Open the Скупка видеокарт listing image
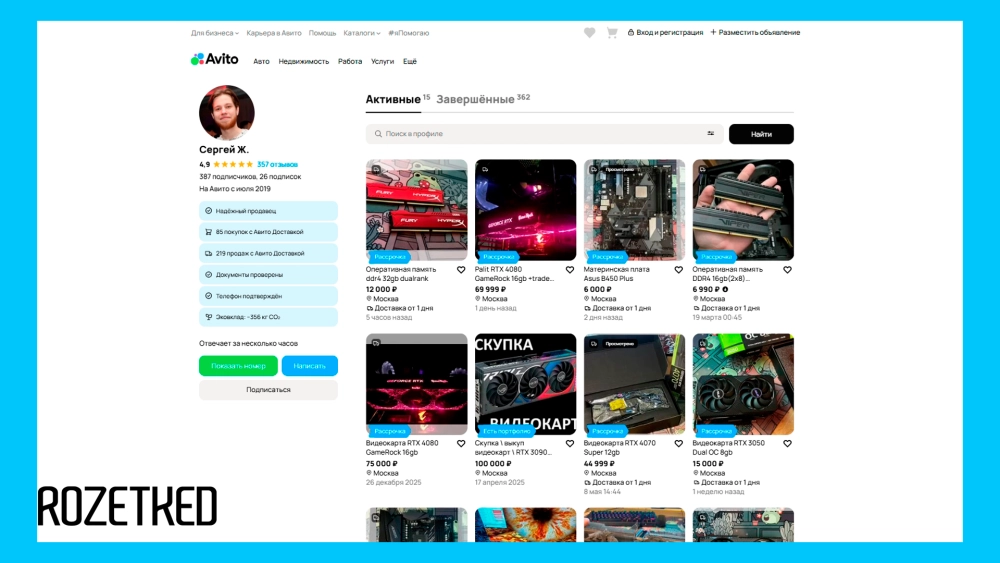The height and width of the screenshot is (563, 1000). click(526, 384)
